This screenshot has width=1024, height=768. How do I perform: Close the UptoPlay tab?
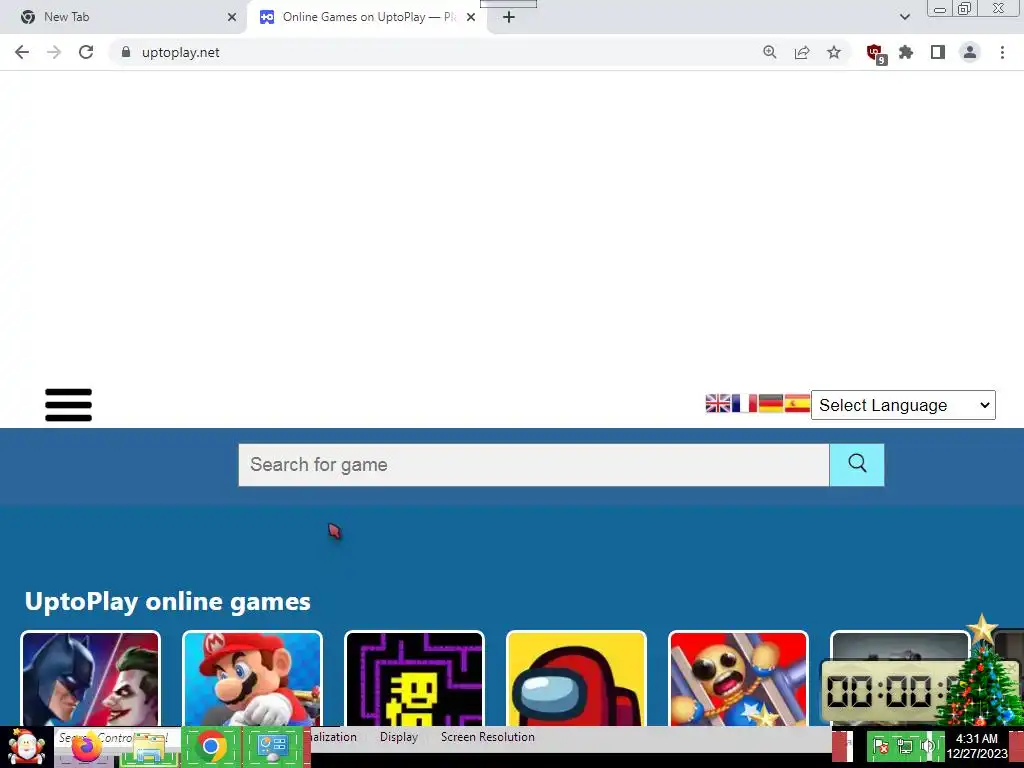471,17
